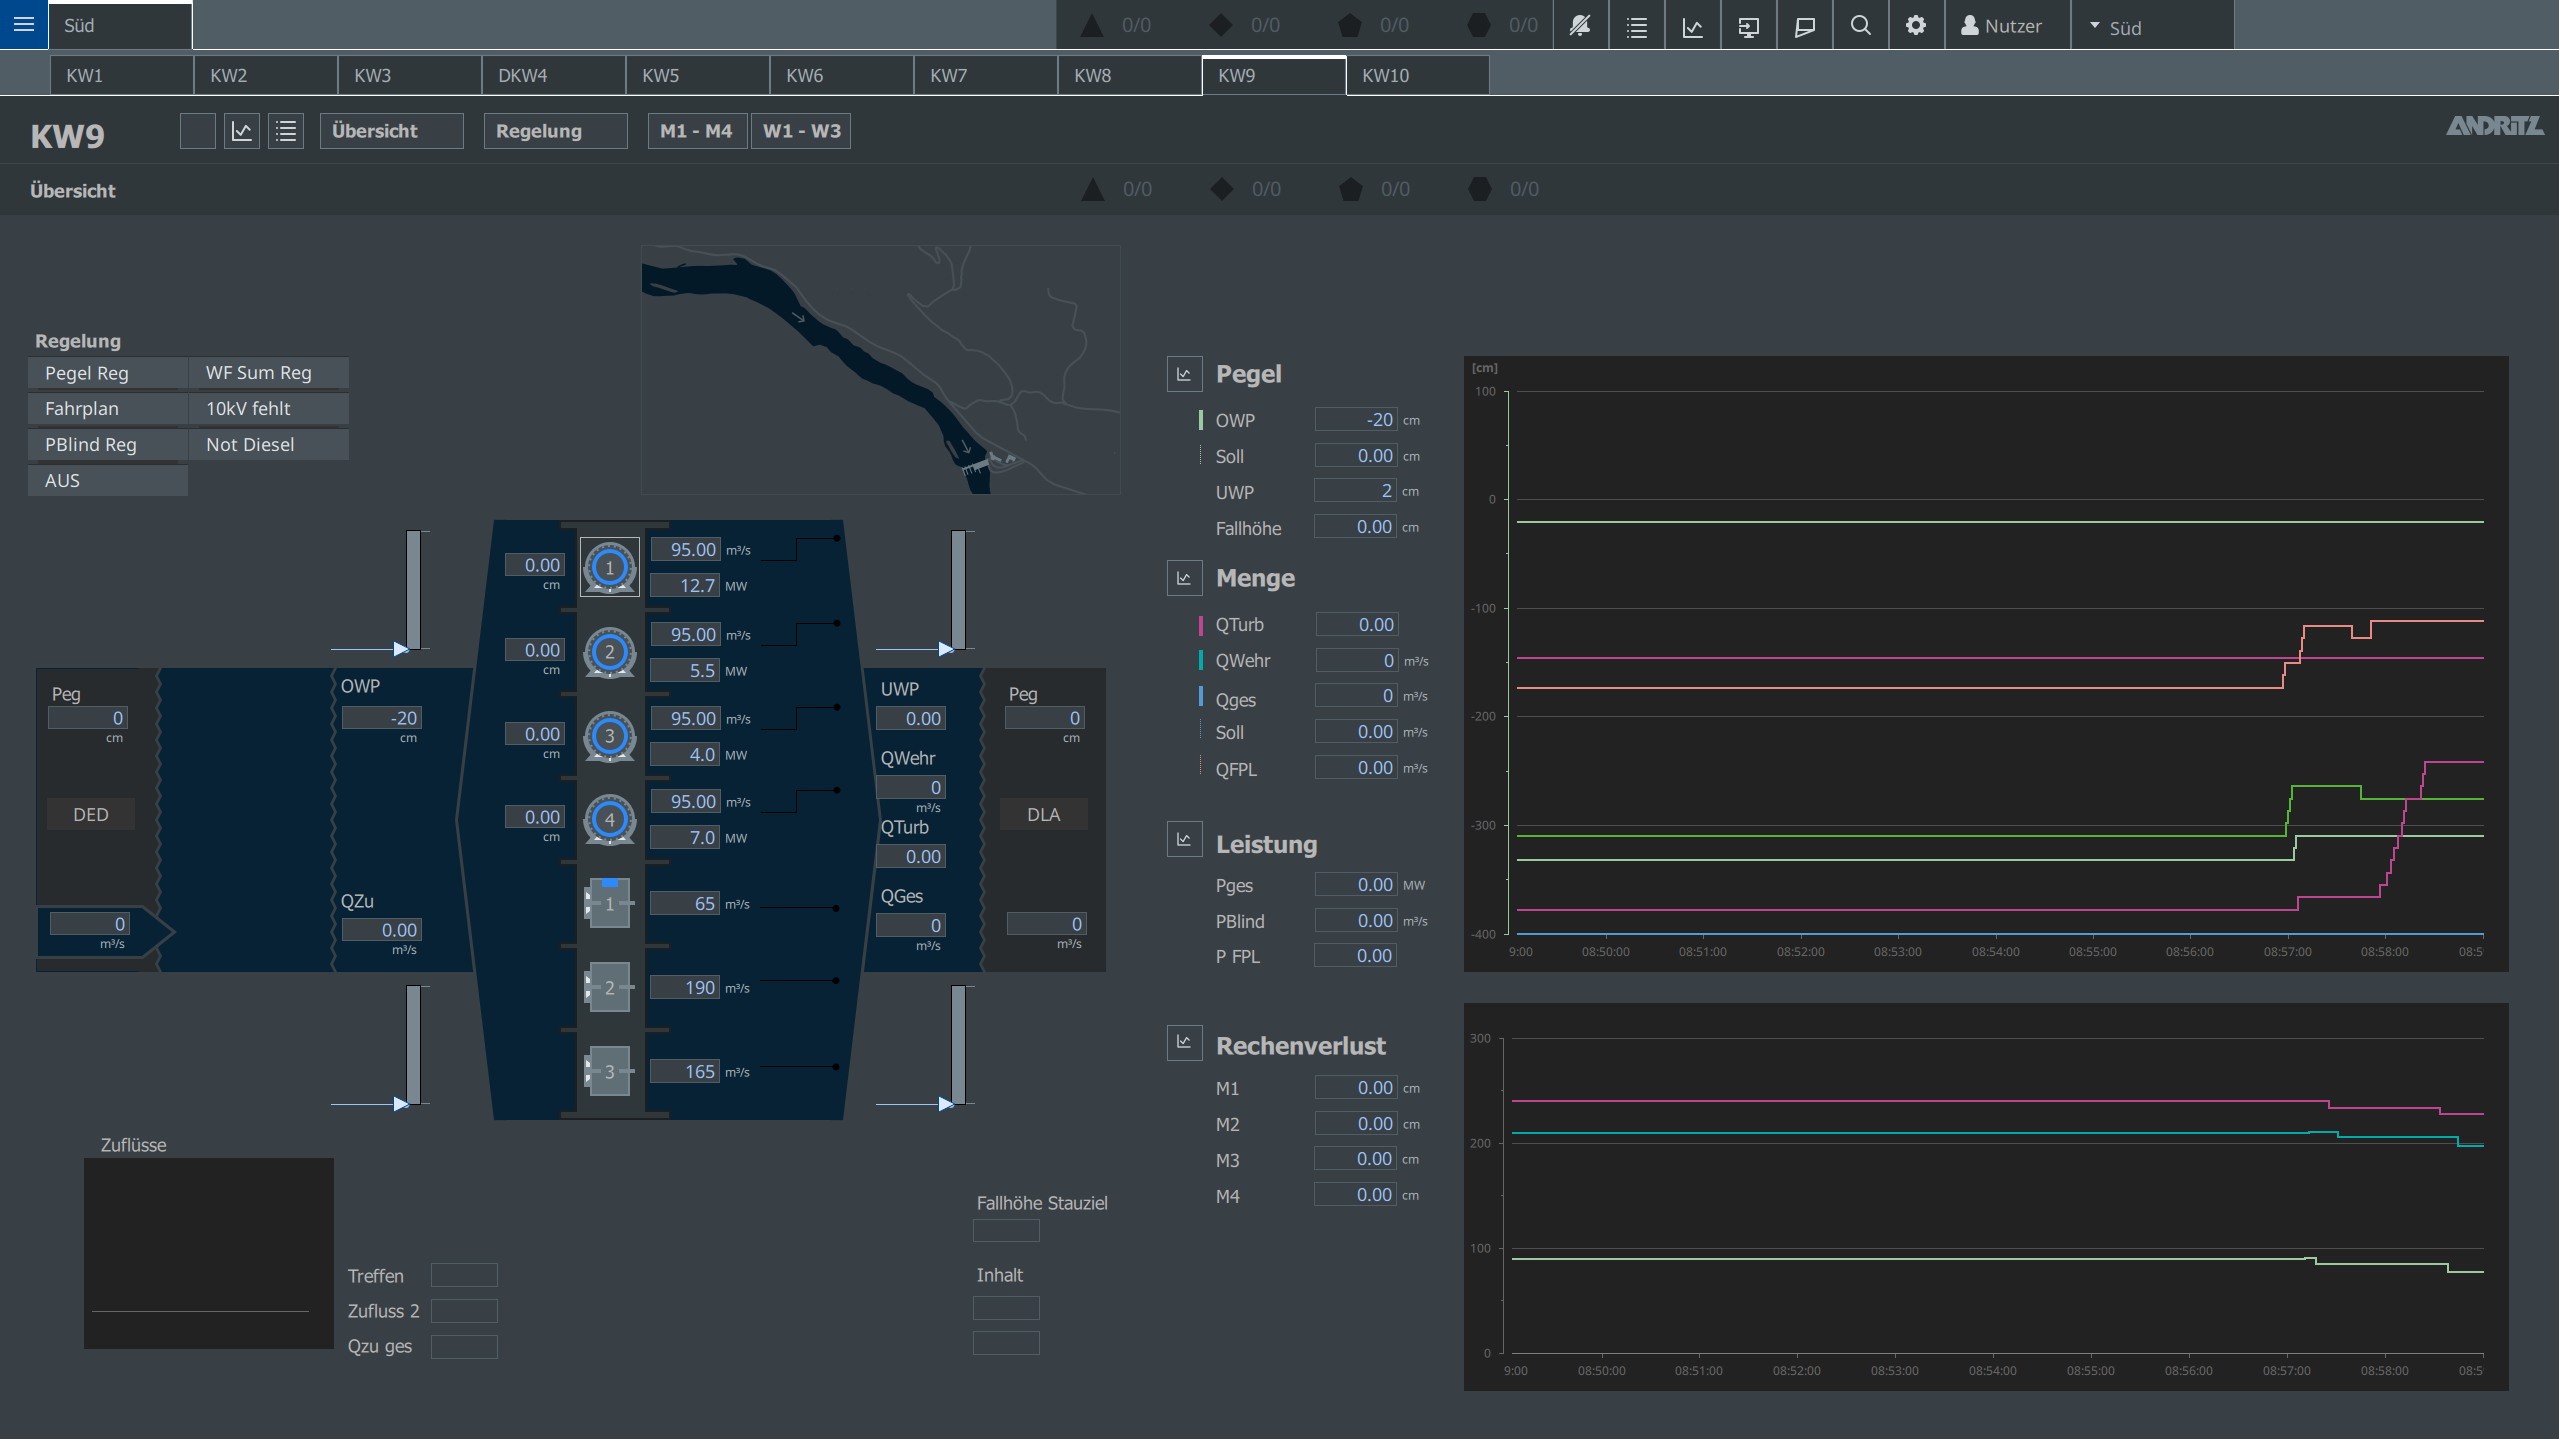
Task: Open the Pegel trend chart icon
Action: 1184,374
